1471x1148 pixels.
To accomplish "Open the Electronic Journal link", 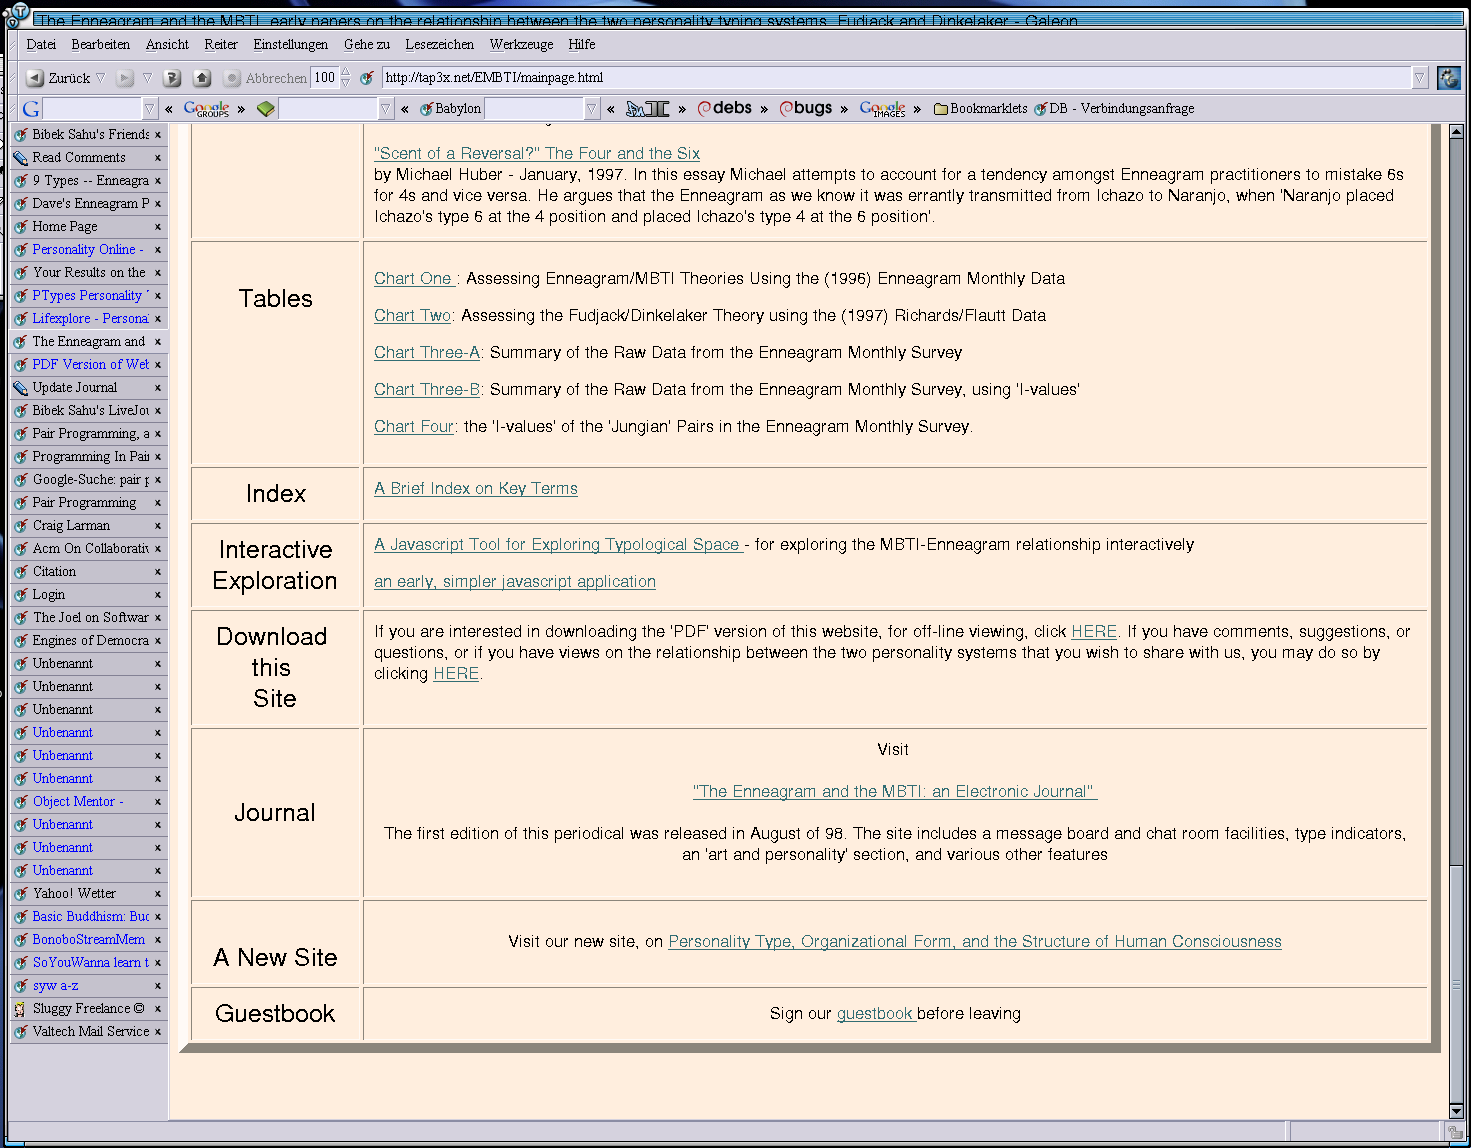I will (x=895, y=792).
